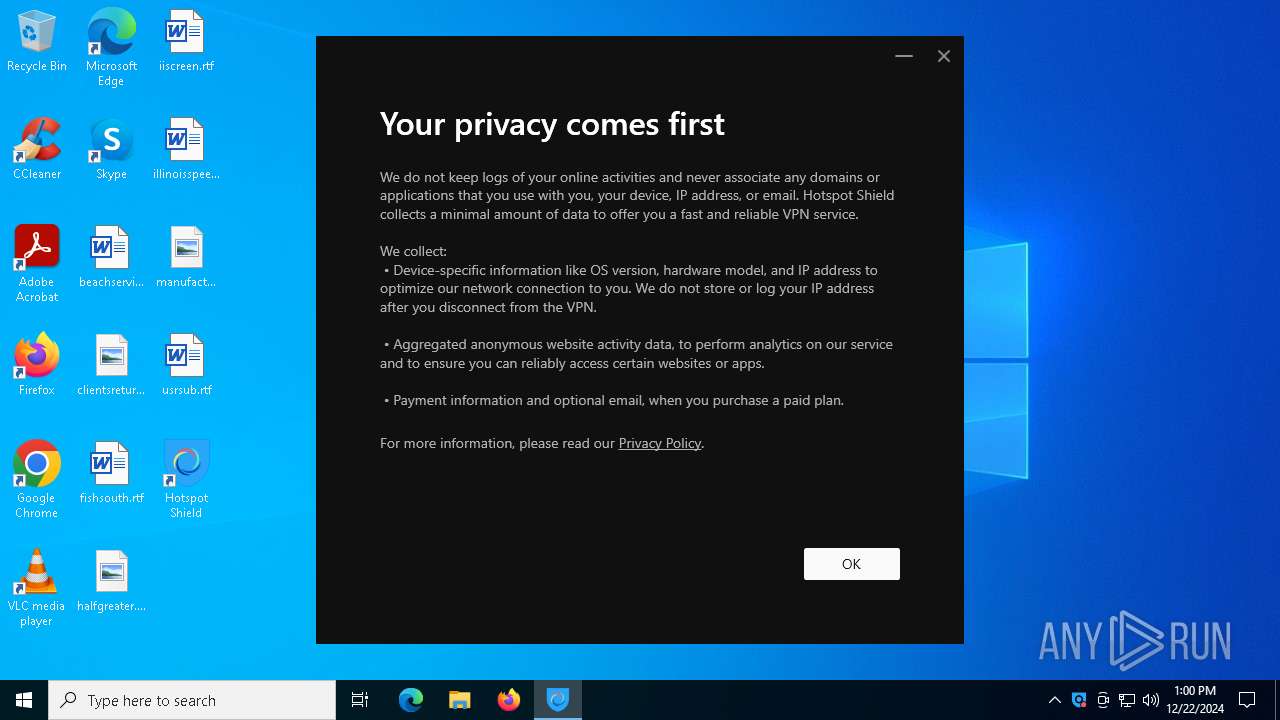Open File Explorer from the taskbar
This screenshot has height=720, width=1280.
pyautogui.click(x=460, y=700)
